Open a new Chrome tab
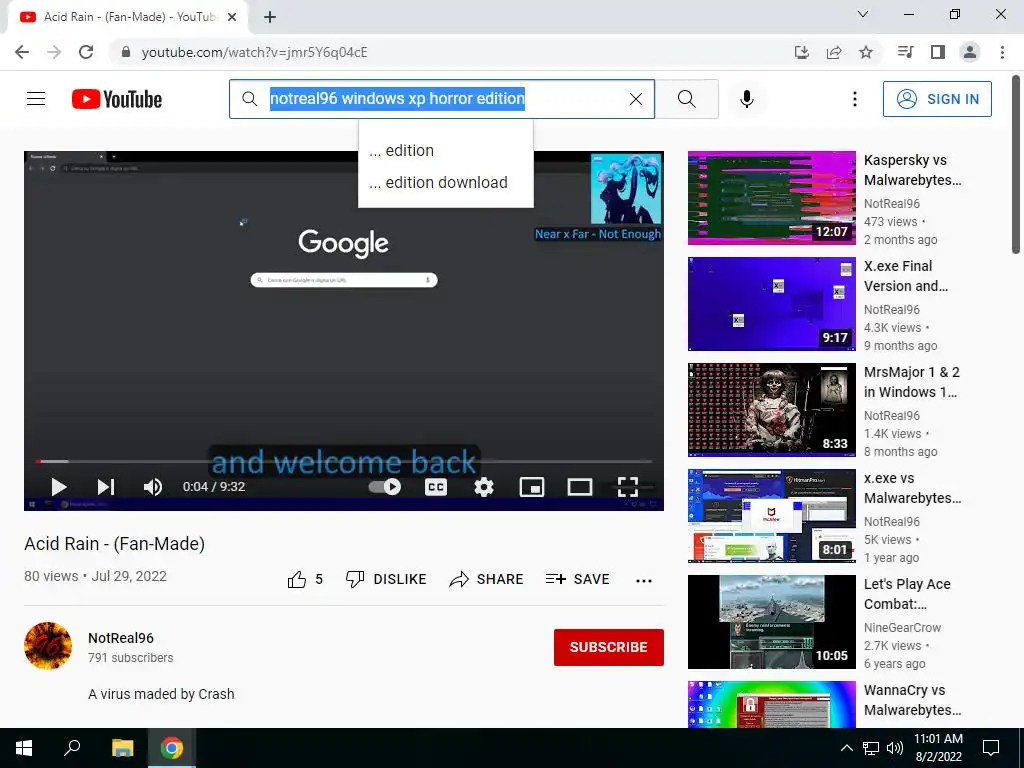This screenshot has width=1024, height=768. click(x=270, y=17)
